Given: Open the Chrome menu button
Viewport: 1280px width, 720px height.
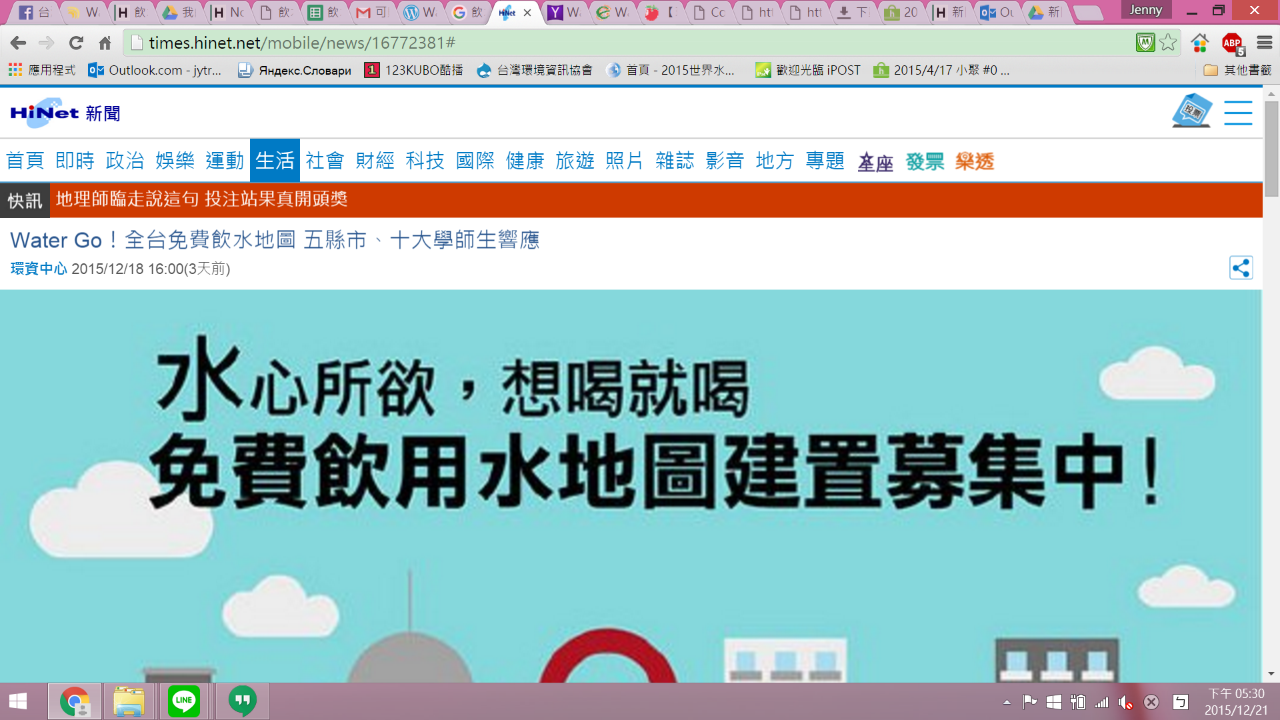Looking at the screenshot, I should [x=1262, y=43].
